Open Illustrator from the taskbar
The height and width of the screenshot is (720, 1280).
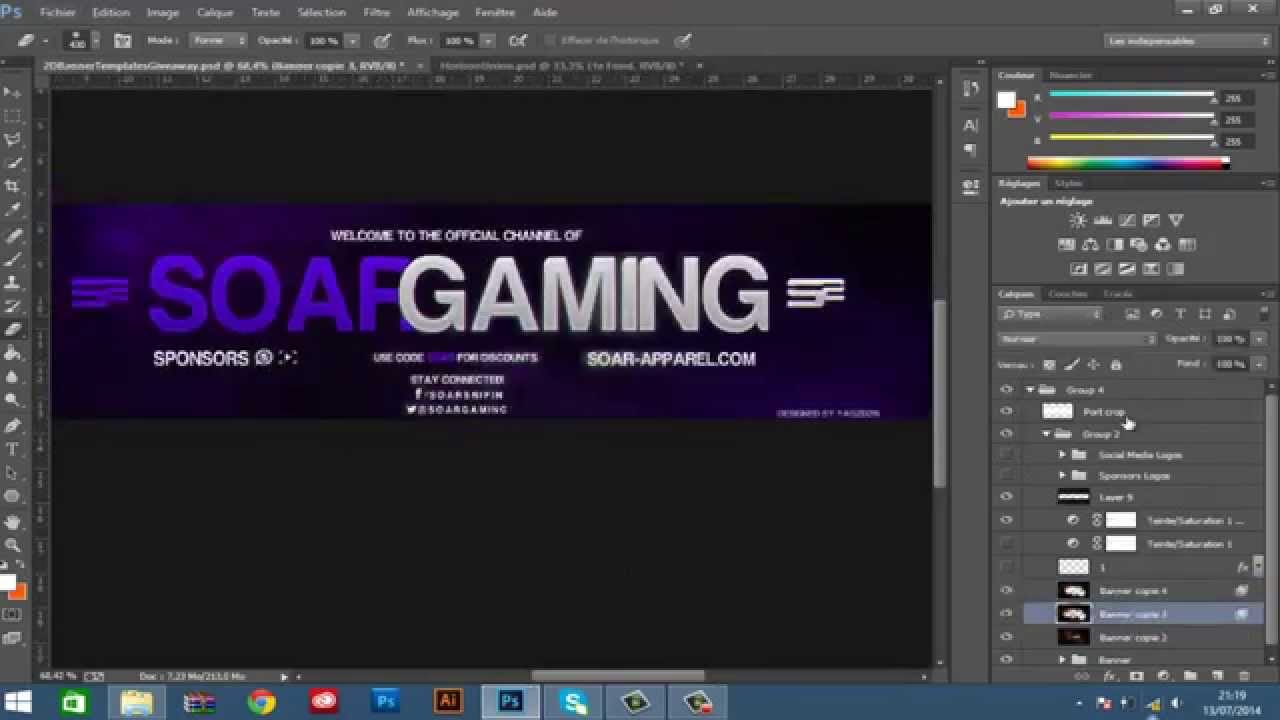[448, 702]
